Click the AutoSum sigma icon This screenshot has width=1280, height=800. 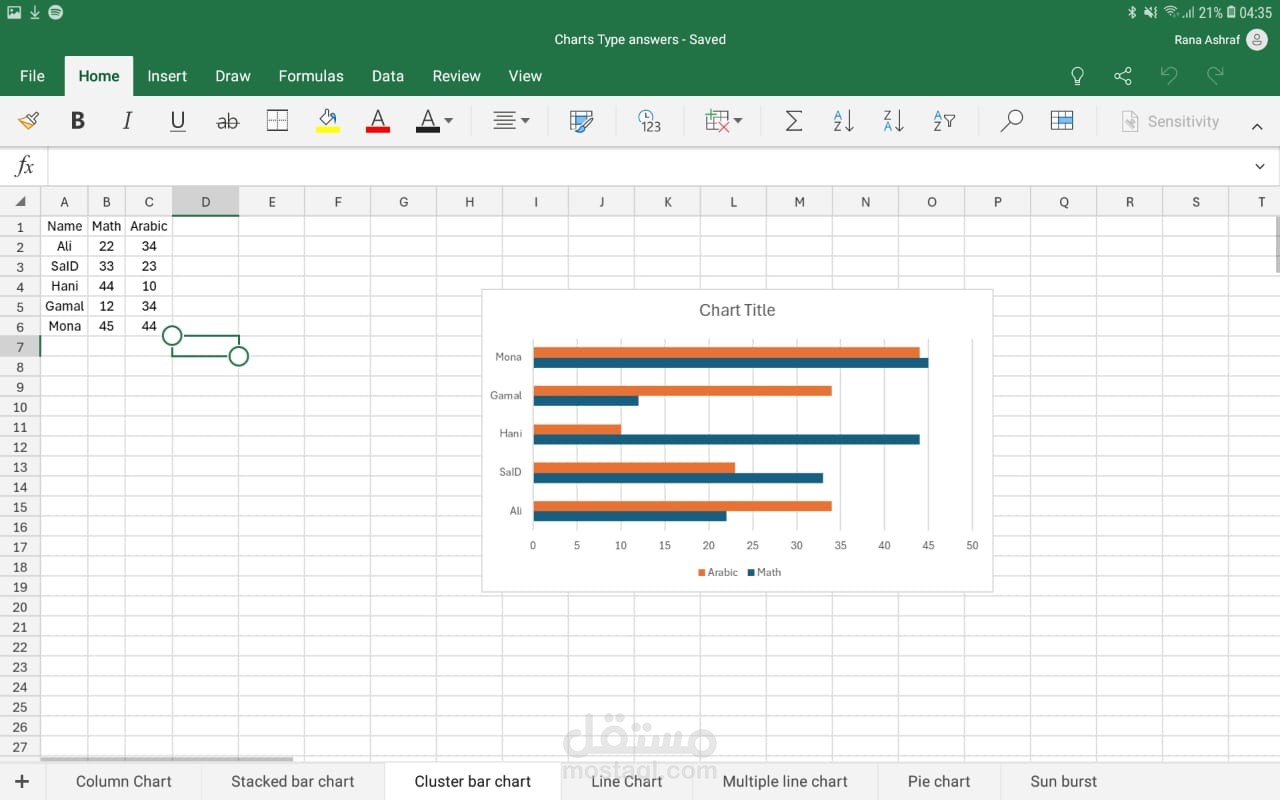pyautogui.click(x=793, y=121)
